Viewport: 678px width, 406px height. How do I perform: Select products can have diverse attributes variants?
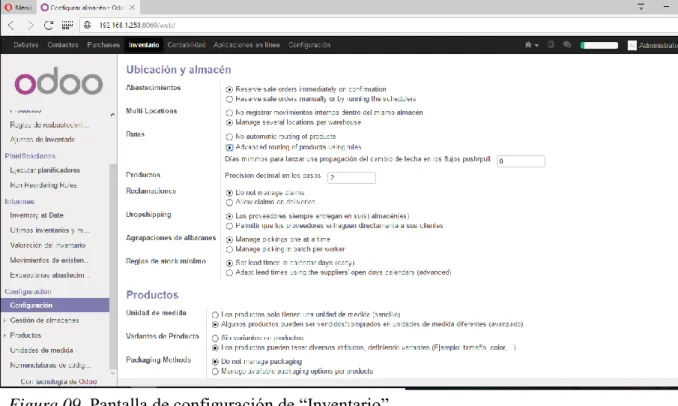point(215,348)
